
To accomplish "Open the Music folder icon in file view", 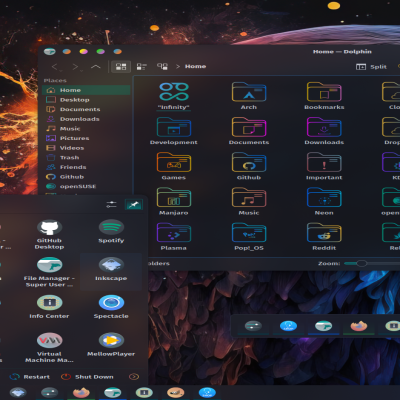I will coord(249,202).
